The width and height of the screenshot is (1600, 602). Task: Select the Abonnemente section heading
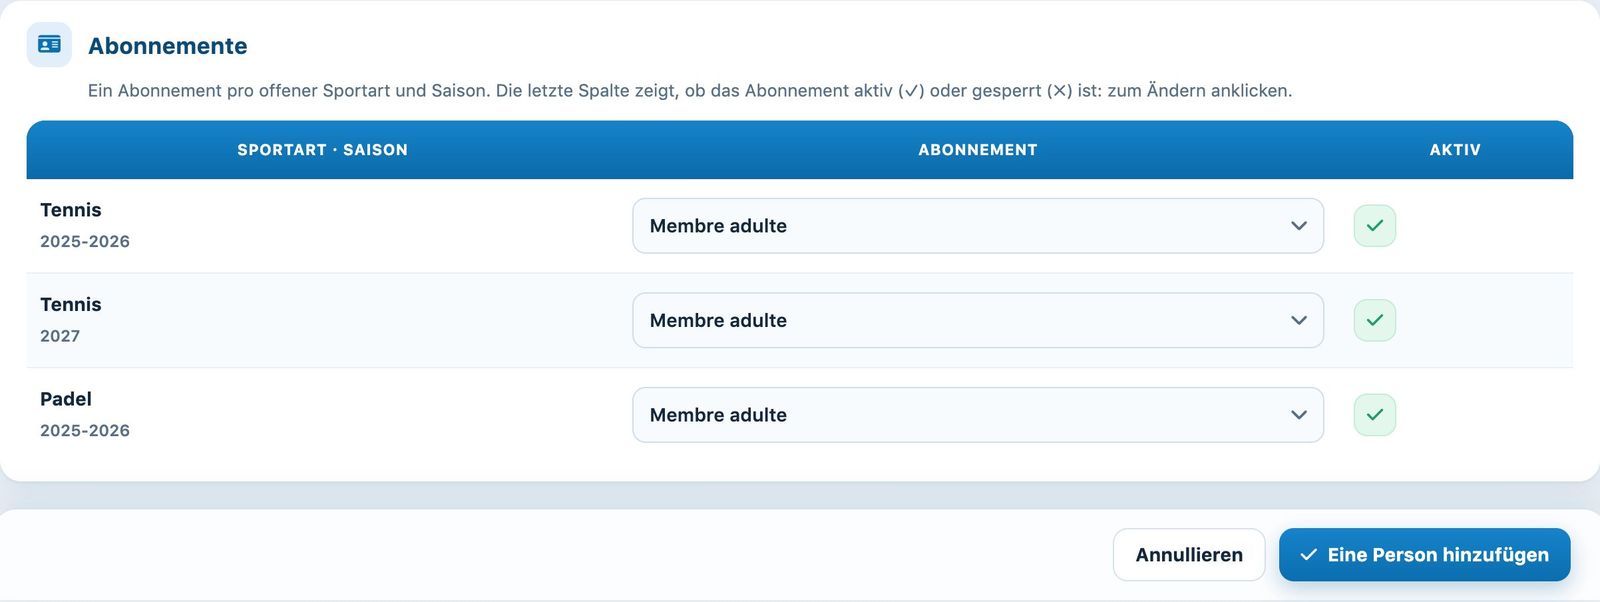pyautogui.click(x=168, y=46)
